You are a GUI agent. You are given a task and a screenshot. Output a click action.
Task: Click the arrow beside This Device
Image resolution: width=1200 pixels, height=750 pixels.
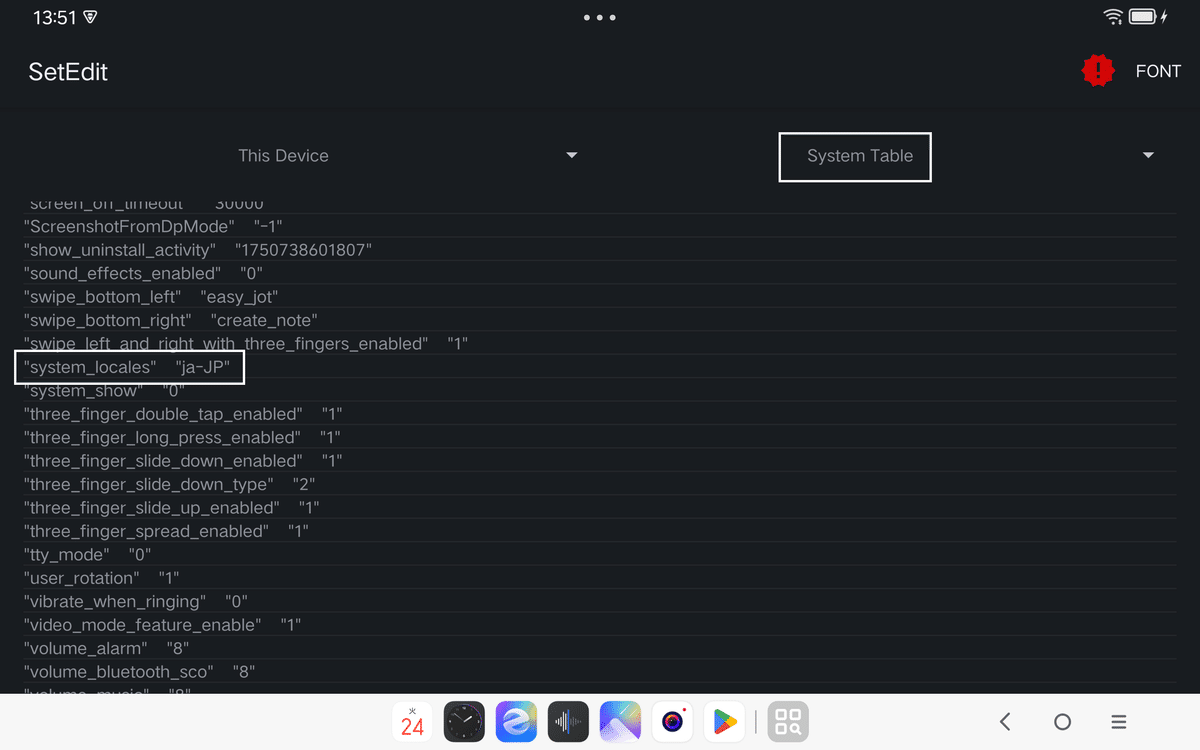point(572,156)
